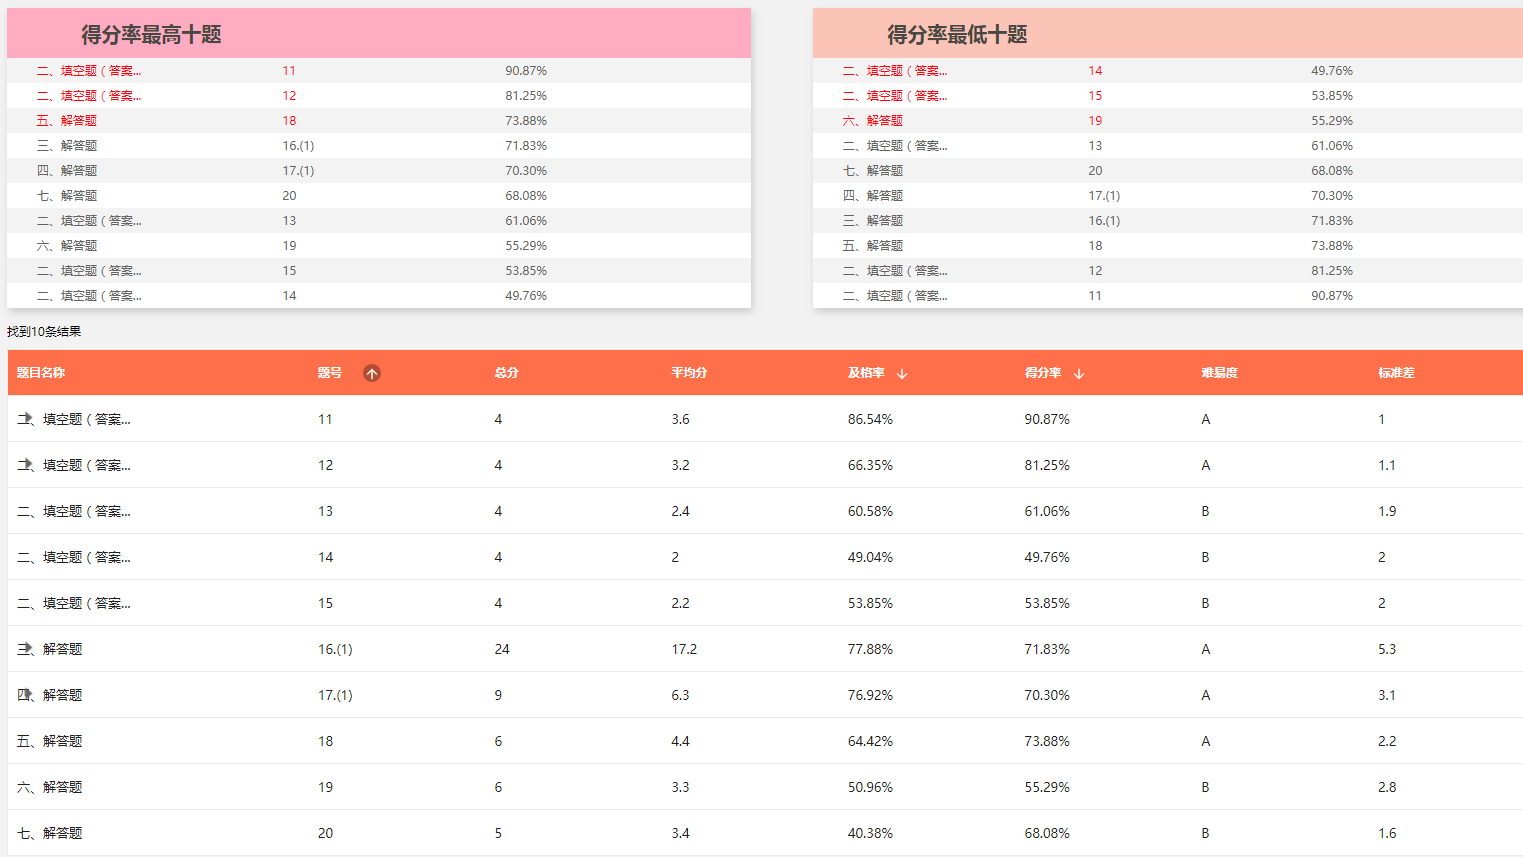The height and width of the screenshot is (857, 1523).
Task: Click the 题目名称 column header
Action: [x=41, y=373]
